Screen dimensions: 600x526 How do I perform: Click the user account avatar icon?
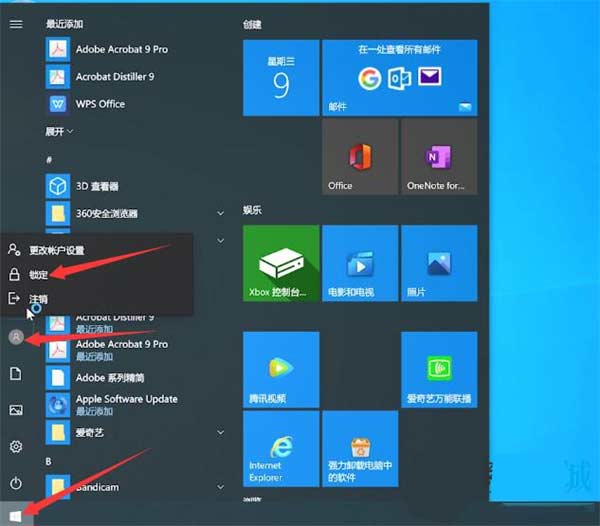point(16,337)
